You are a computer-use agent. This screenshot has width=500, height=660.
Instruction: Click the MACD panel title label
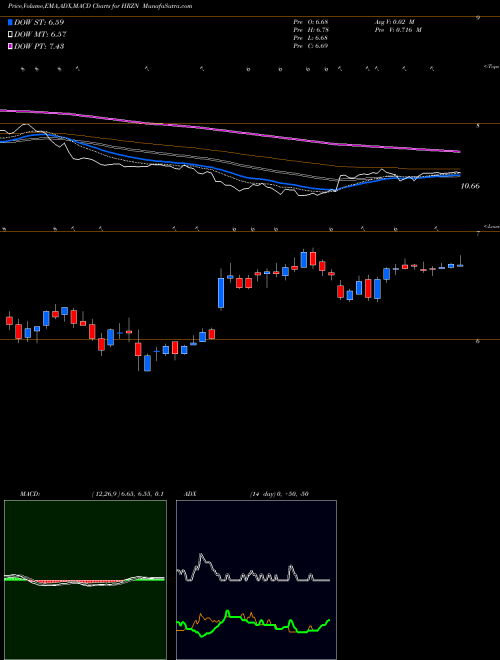[29, 494]
